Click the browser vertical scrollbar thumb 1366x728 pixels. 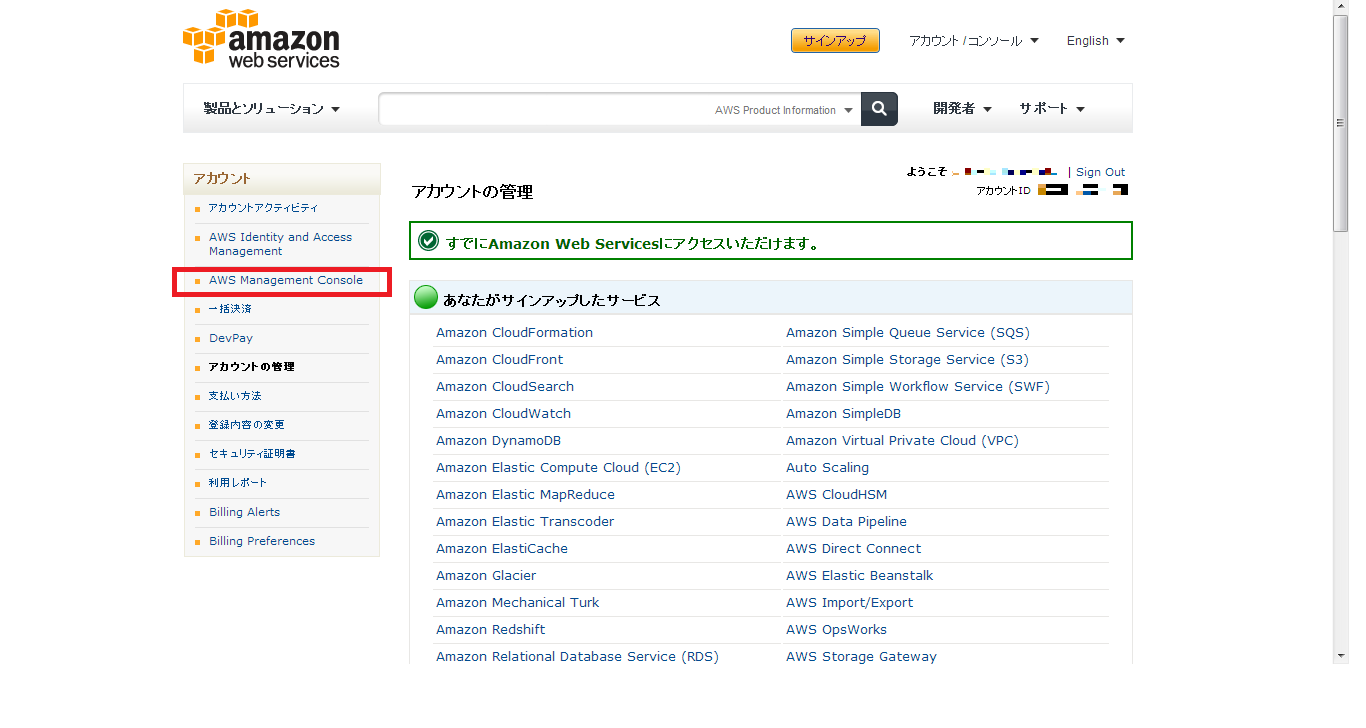[x=1341, y=123]
